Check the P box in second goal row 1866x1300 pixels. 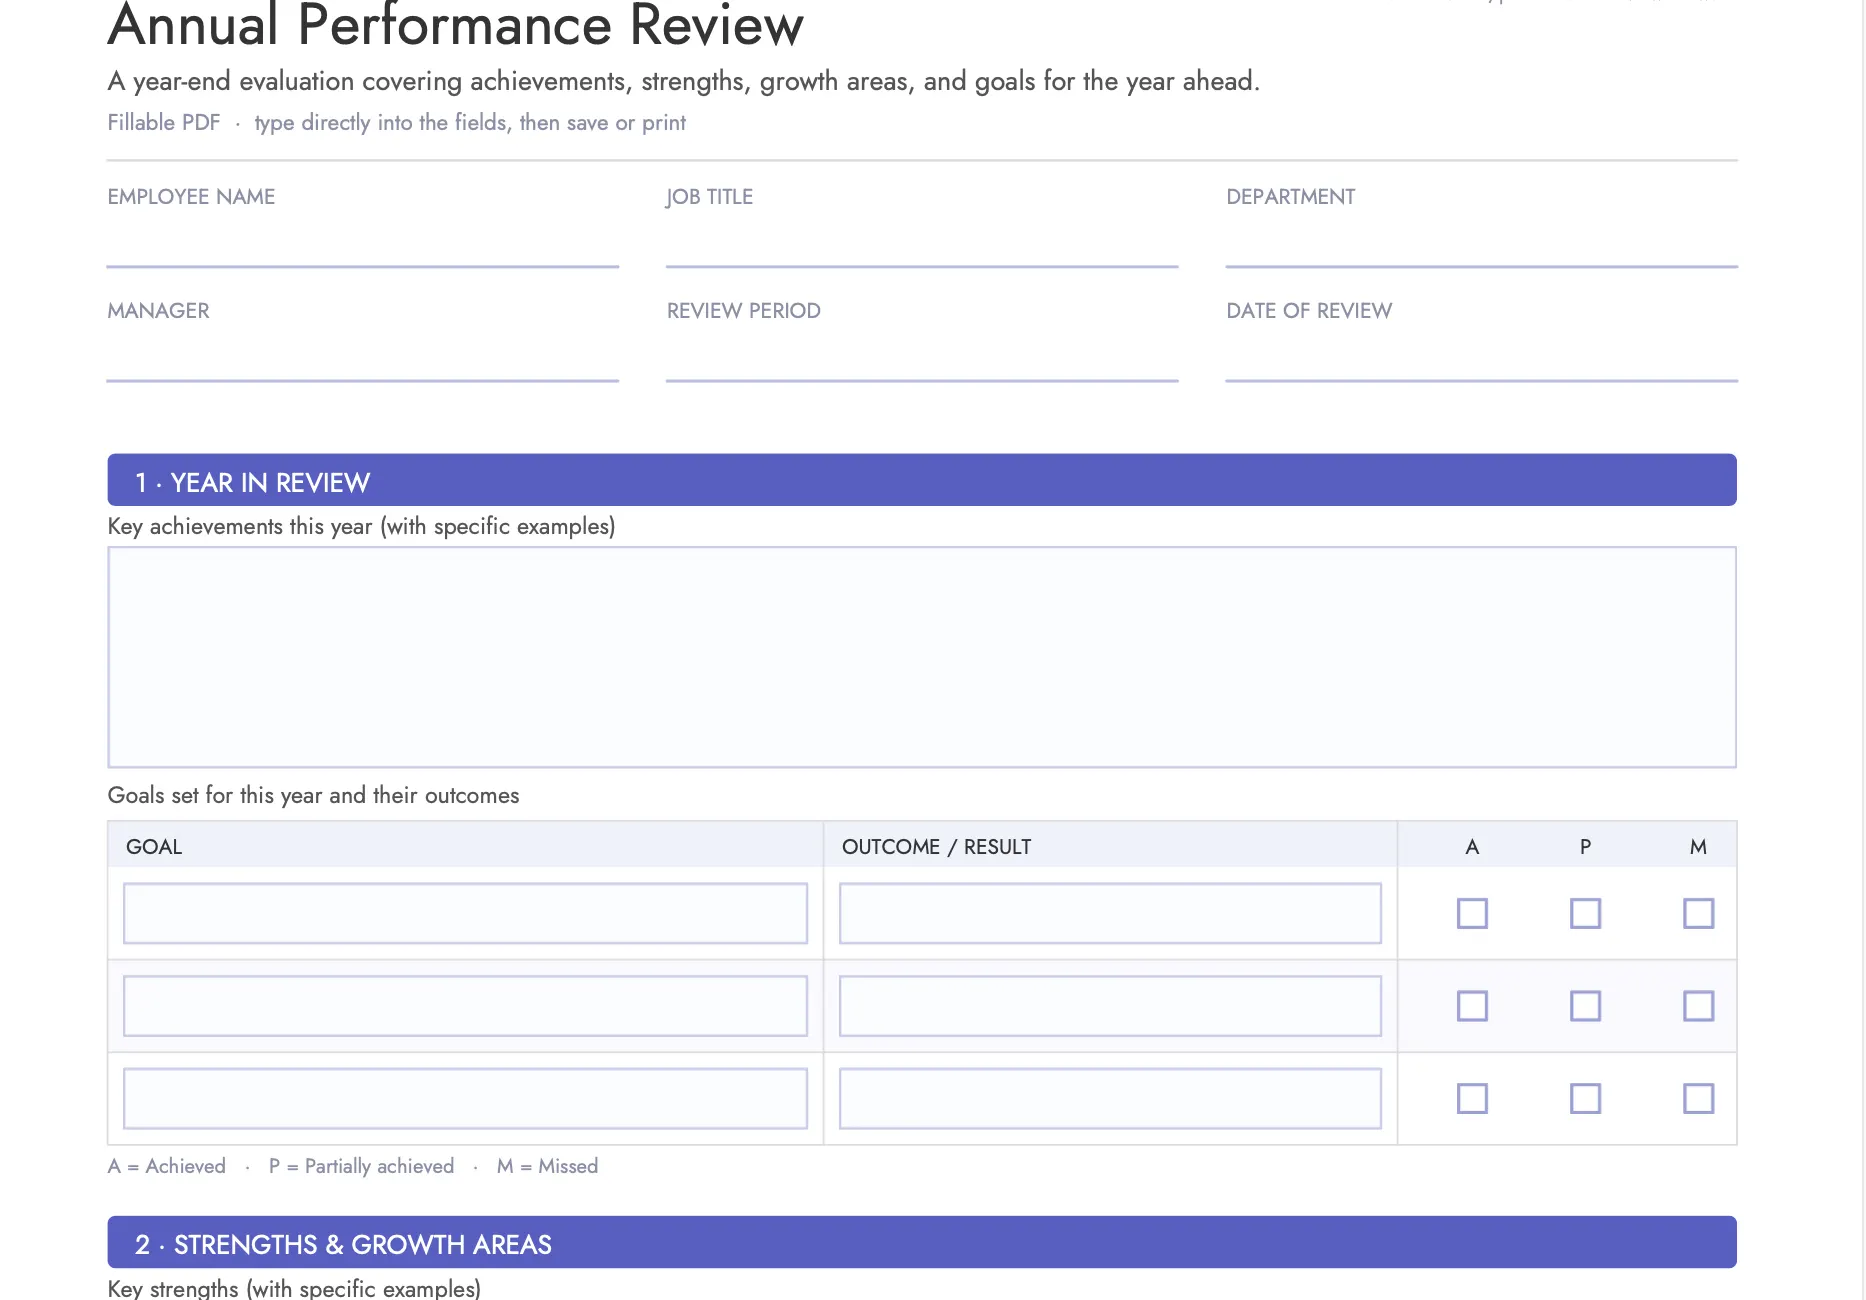[x=1585, y=1006]
